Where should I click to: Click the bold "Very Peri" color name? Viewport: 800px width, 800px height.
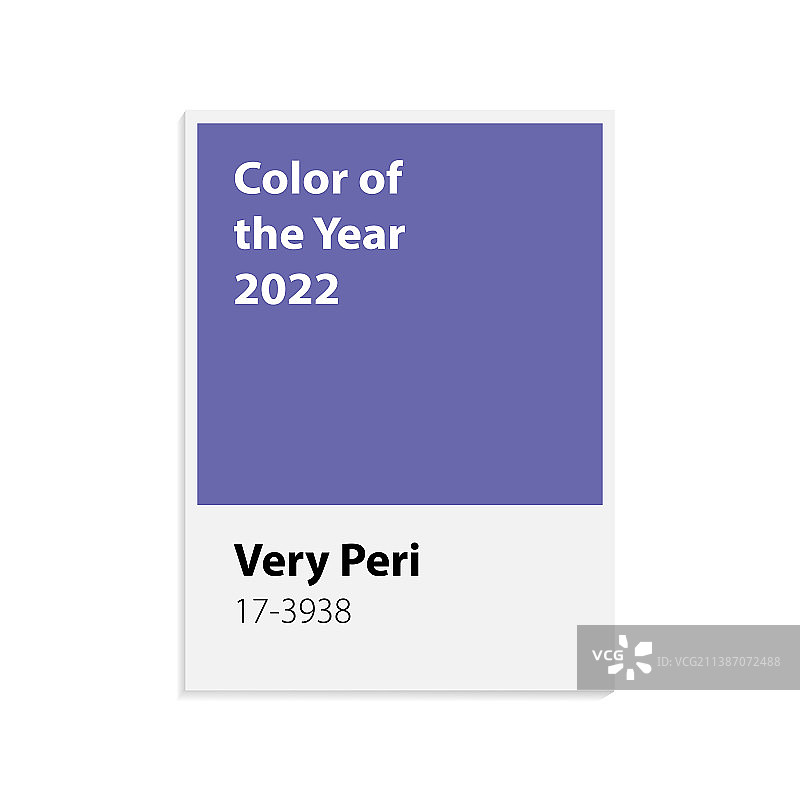(326, 561)
